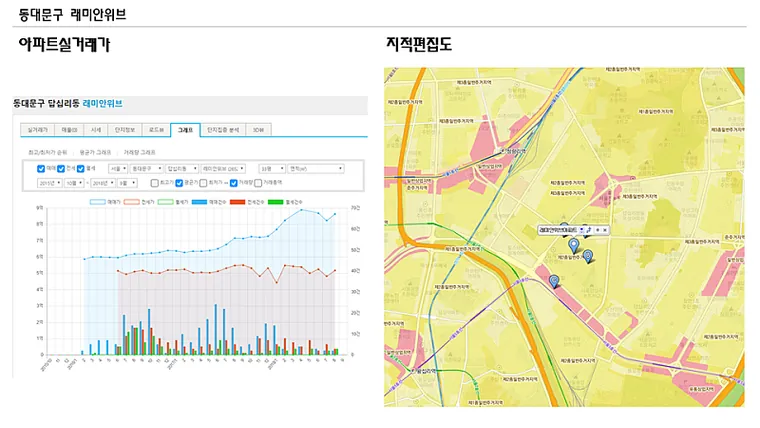Click the blue 래미안위브 complex name link
The height and width of the screenshot is (428, 760).
coord(102,103)
